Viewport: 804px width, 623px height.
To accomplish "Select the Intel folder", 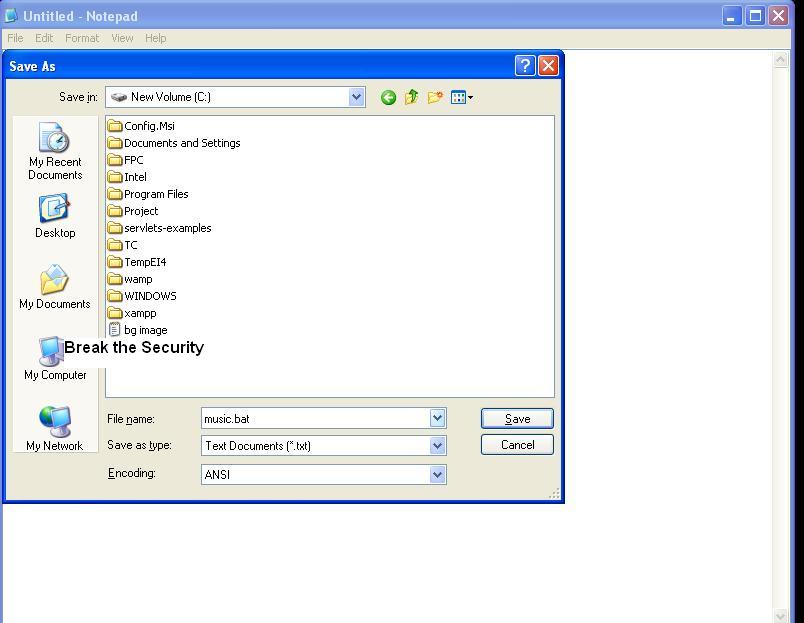I will (x=128, y=177).
